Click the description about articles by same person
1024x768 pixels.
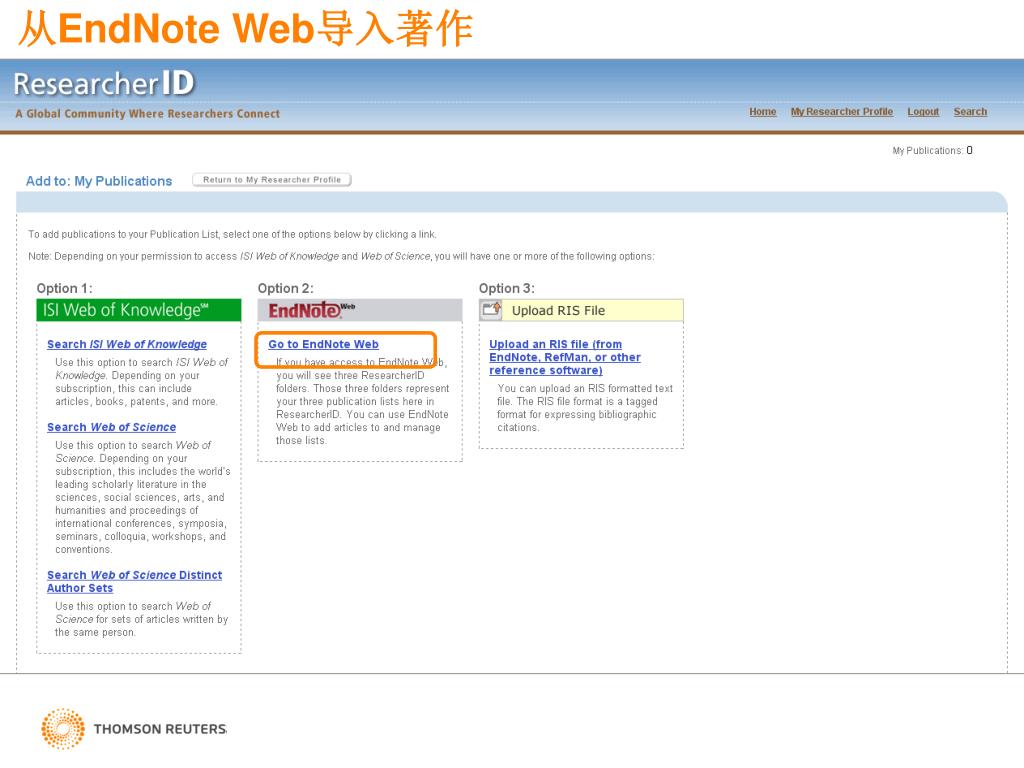pyautogui.click(x=141, y=619)
